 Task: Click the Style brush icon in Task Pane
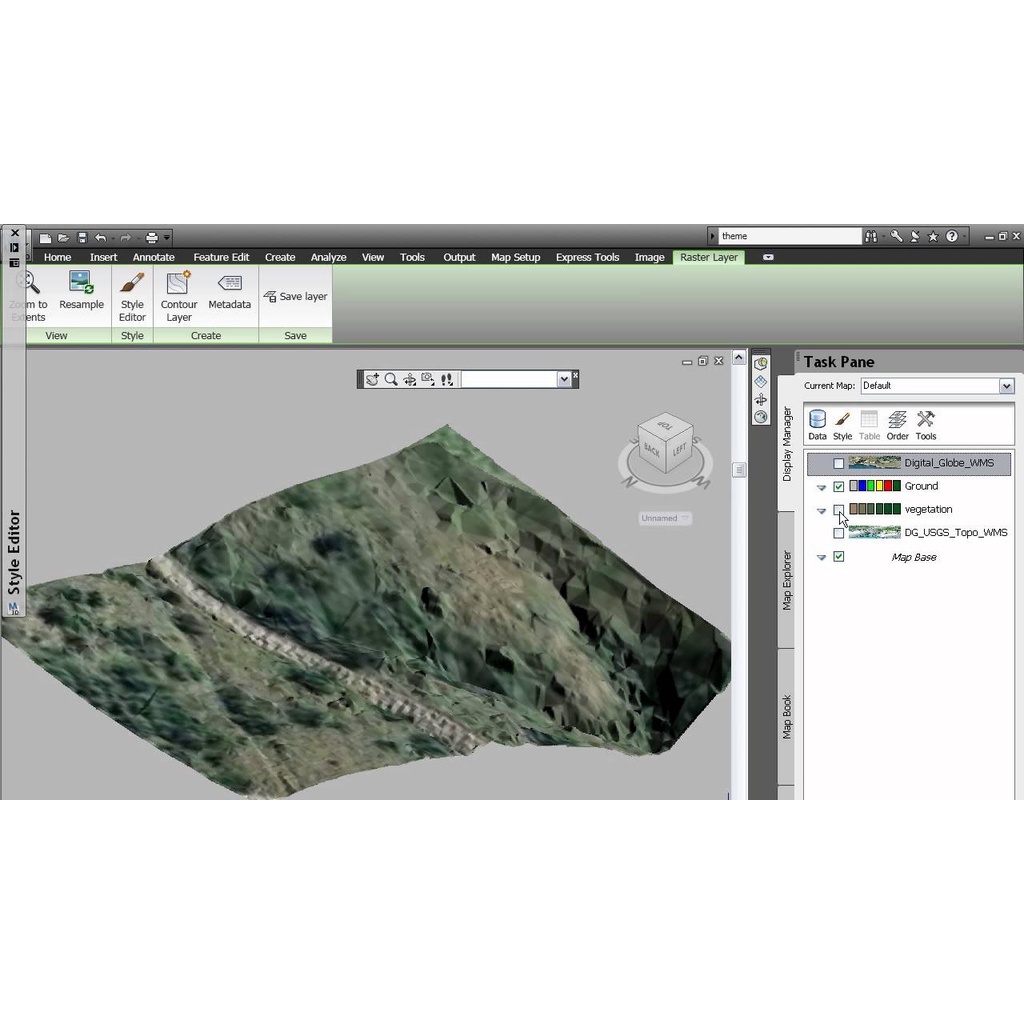[x=842, y=425]
